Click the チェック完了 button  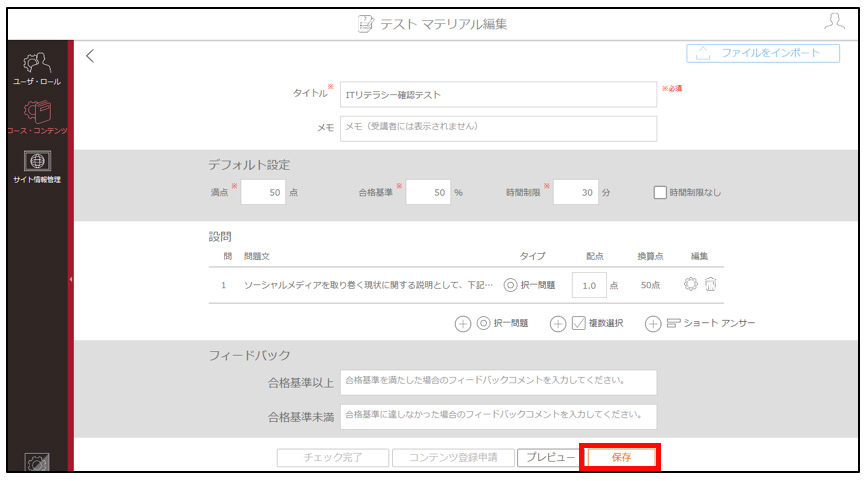pyautogui.click(x=332, y=457)
